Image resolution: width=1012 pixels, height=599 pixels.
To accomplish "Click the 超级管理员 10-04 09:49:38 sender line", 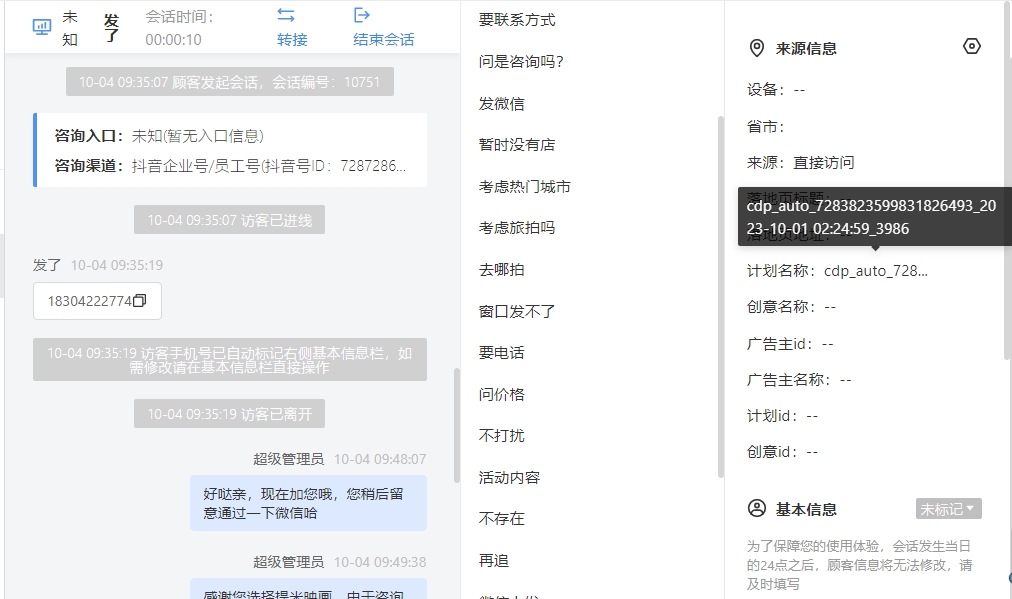I will pos(339,562).
